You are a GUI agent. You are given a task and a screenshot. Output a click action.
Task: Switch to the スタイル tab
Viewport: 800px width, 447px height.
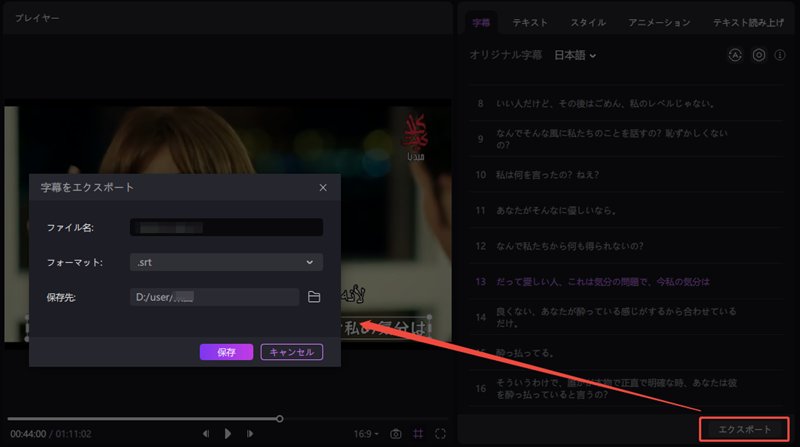(588, 23)
